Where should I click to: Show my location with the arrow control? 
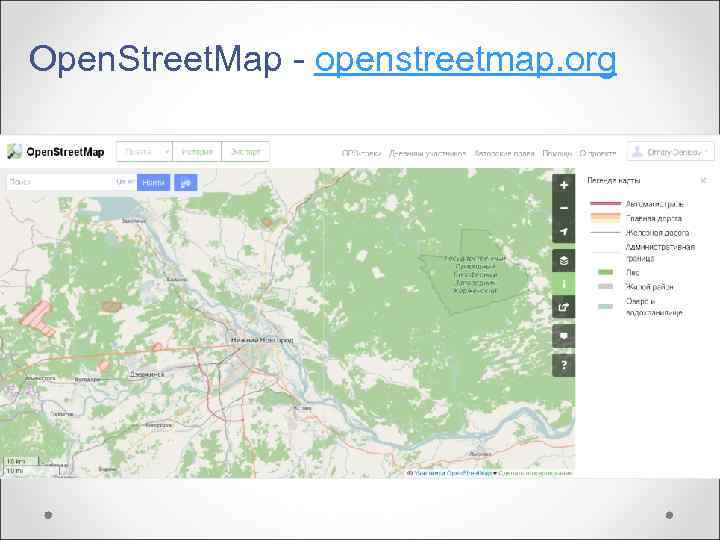[564, 231]
